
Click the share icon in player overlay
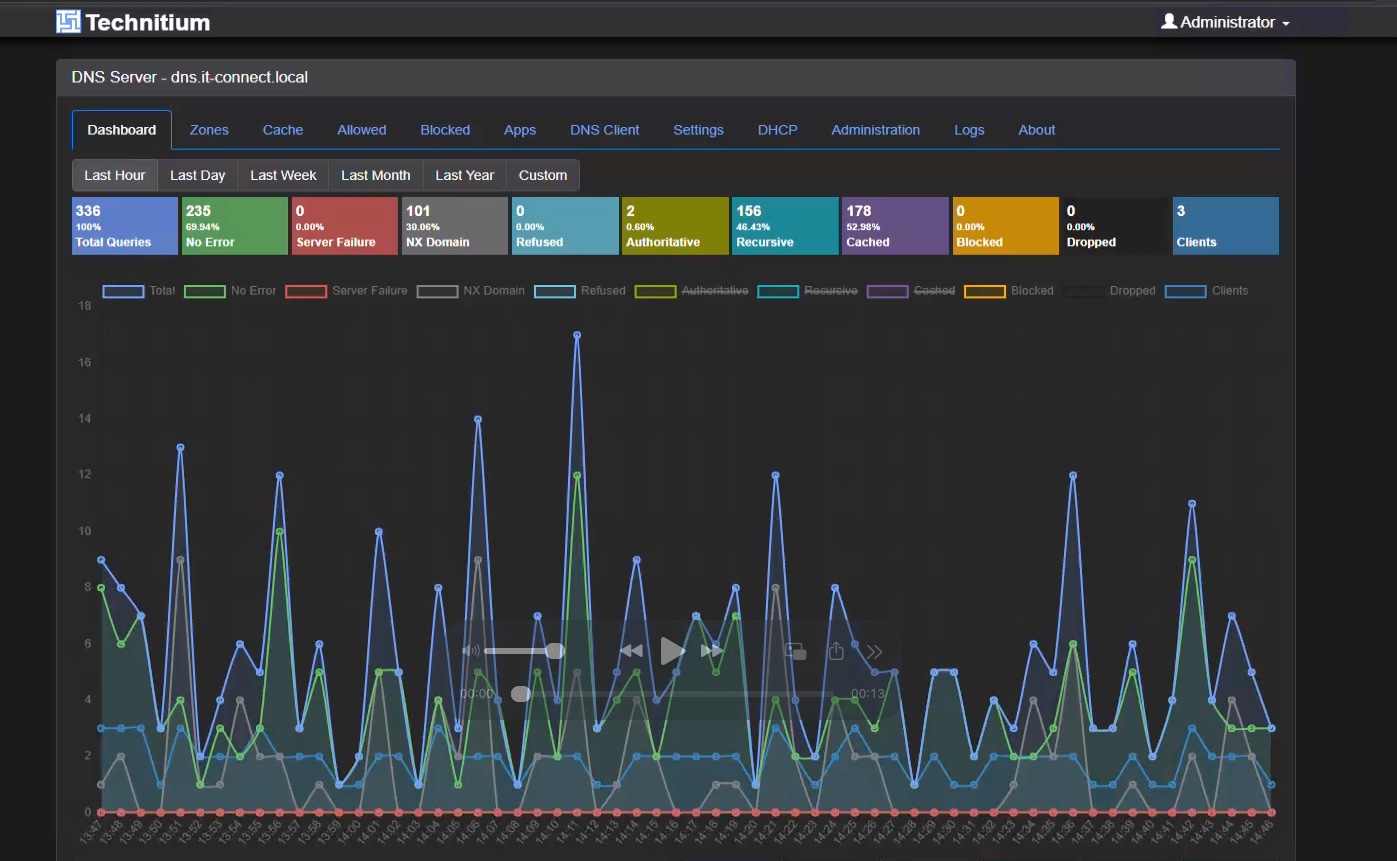pyautogui.click(x=837, y=651)
